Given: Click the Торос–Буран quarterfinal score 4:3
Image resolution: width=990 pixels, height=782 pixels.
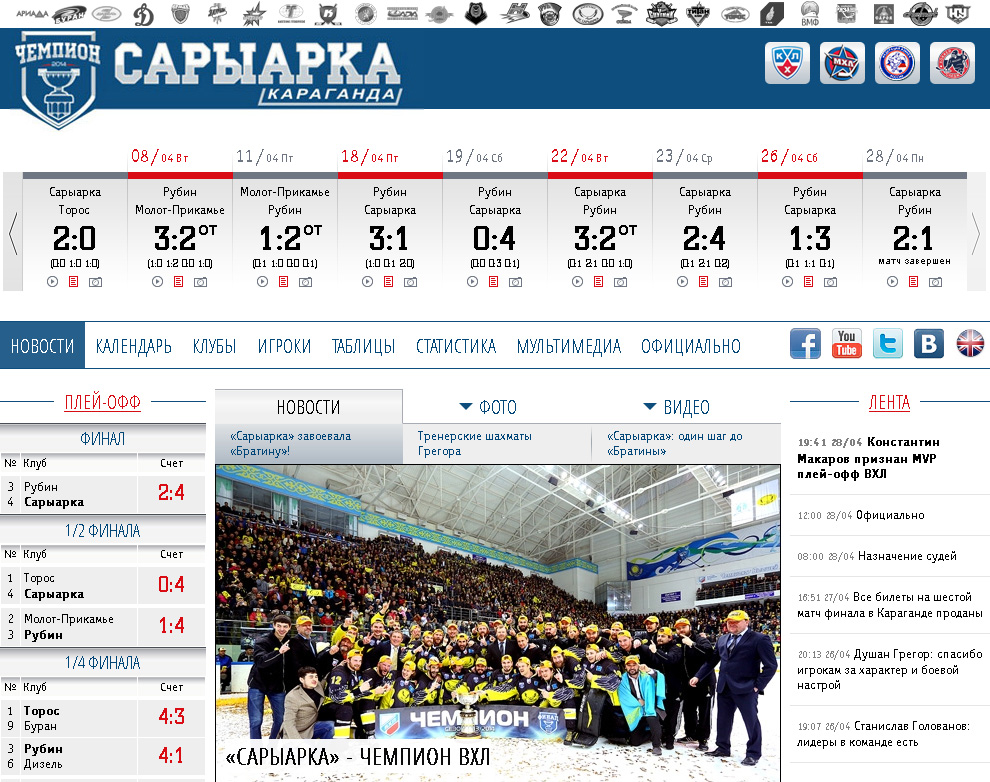Looking at the screenshot, I should 171,717.
